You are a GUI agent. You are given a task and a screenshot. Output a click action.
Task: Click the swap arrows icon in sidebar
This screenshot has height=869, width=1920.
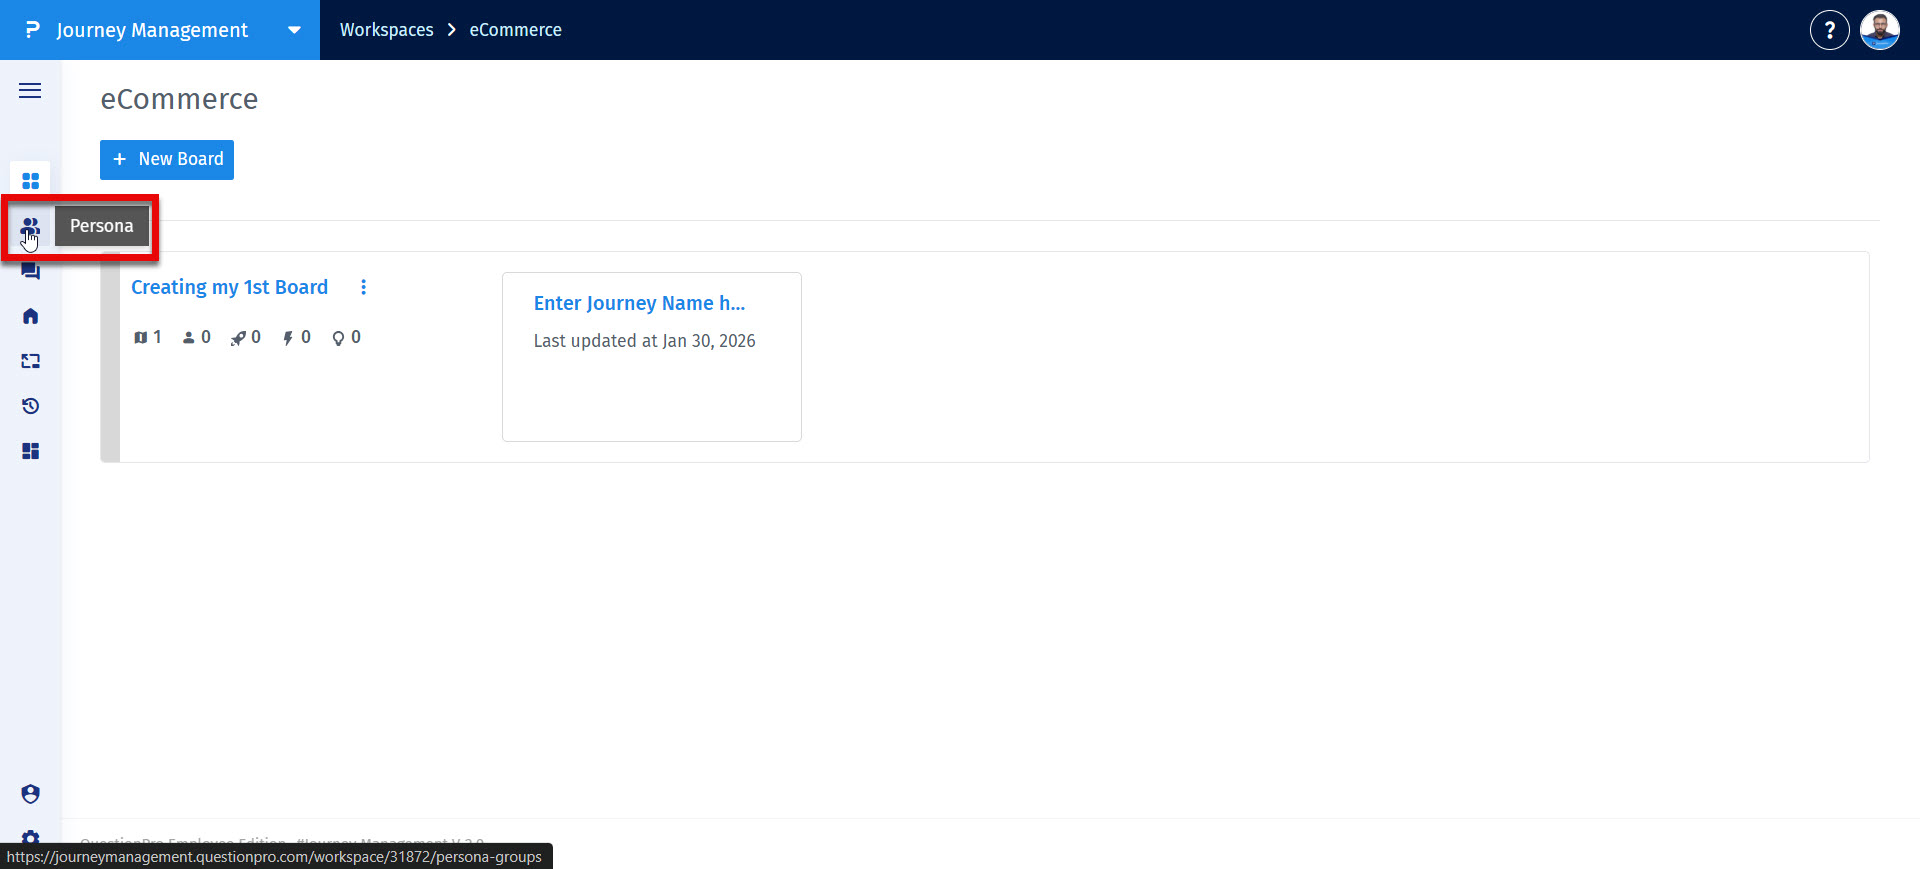point(30,361)
